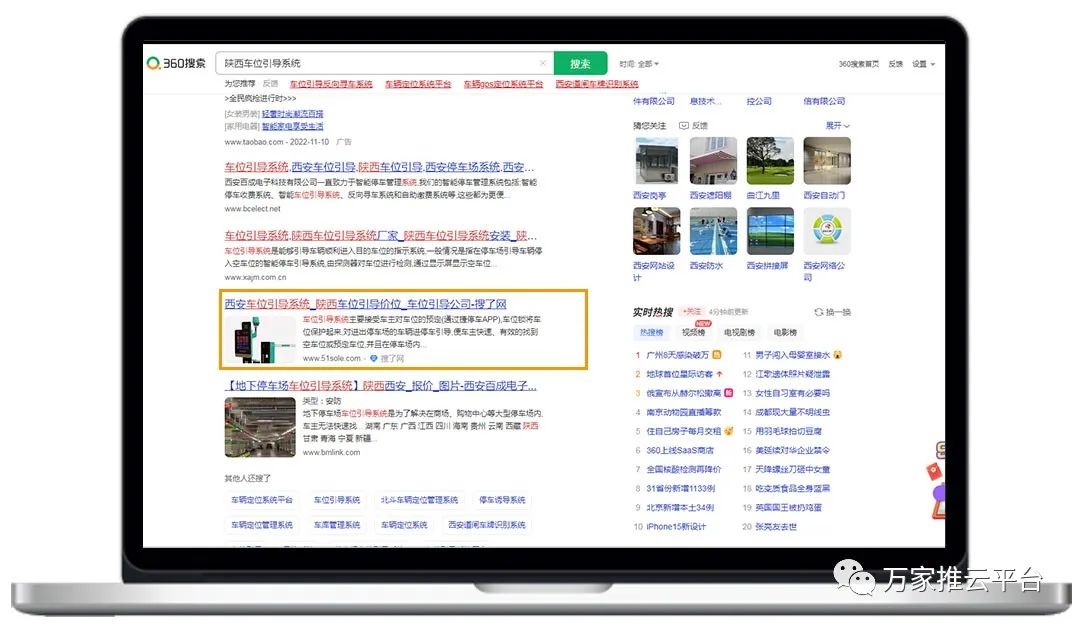Open the underground parking garage thumbnail
1080x628 pixels.
[x=259, y=427]
